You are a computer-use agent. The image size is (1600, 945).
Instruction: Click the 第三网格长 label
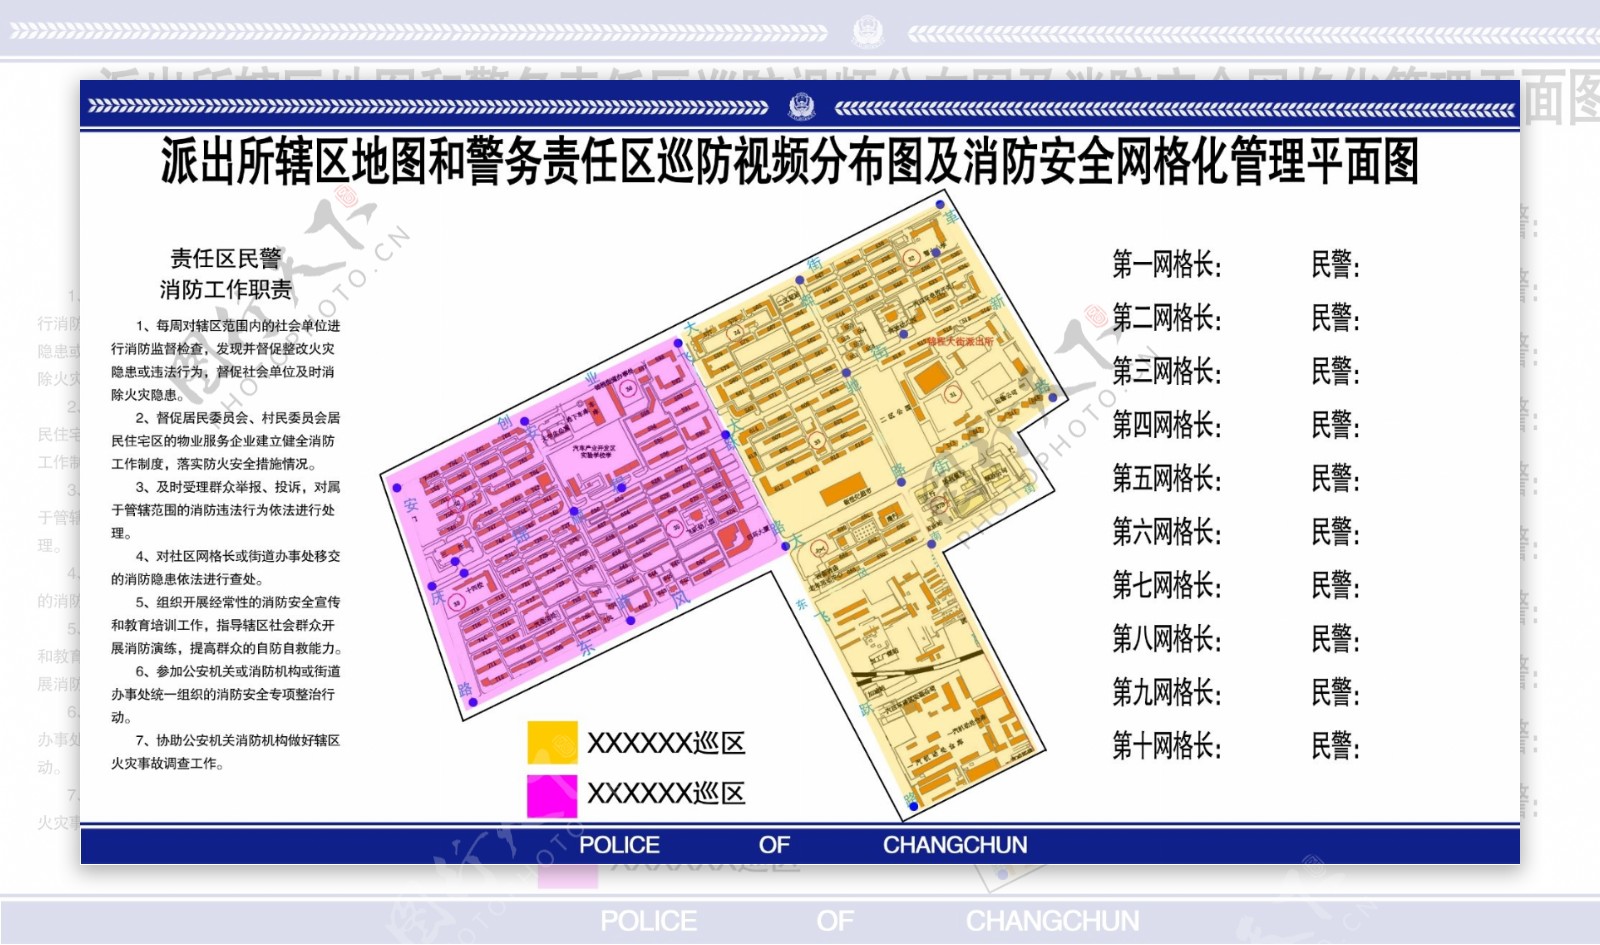[1167, 372]
